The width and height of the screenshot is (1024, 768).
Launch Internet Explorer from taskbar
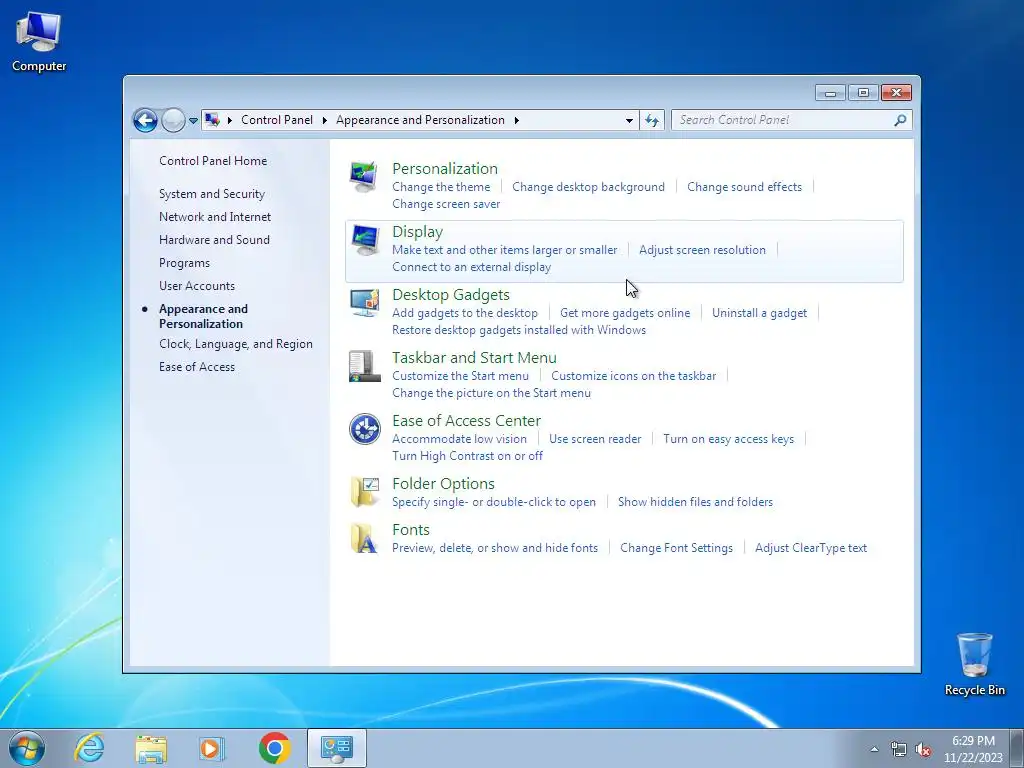pos(89,748)
